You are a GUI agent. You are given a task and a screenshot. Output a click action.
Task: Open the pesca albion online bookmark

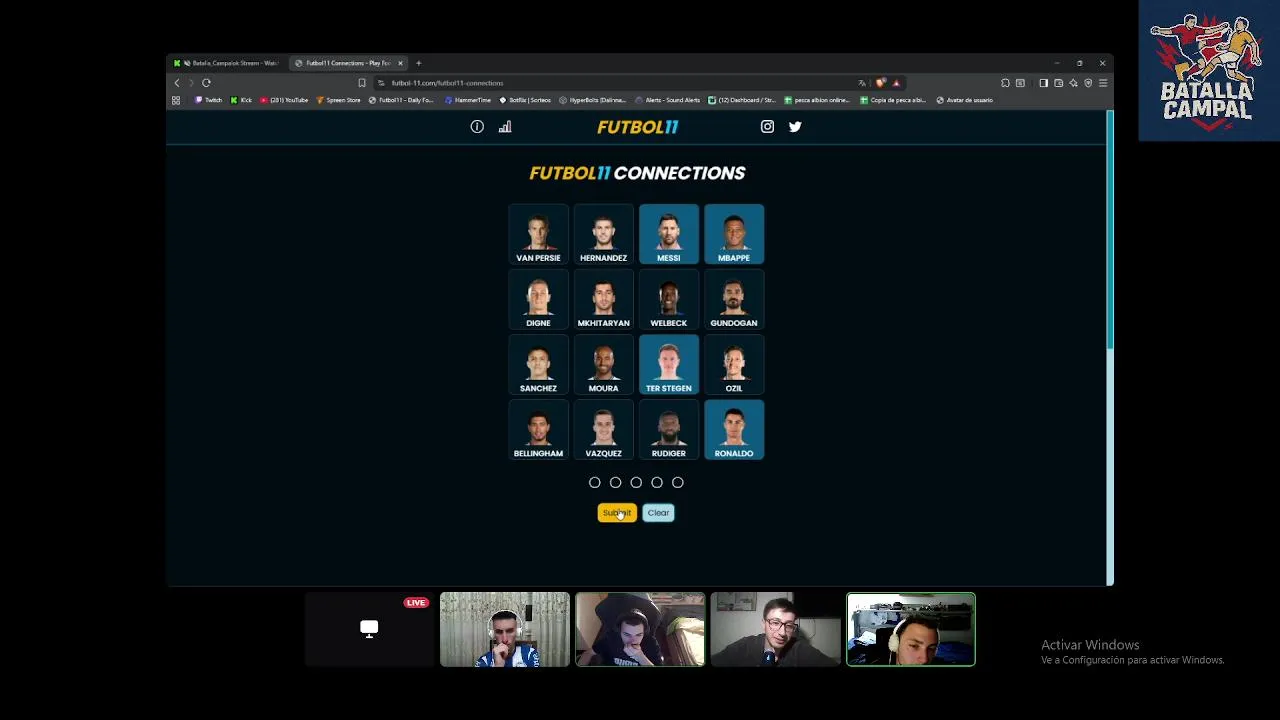pyautogui.click(x=817, y=100)
